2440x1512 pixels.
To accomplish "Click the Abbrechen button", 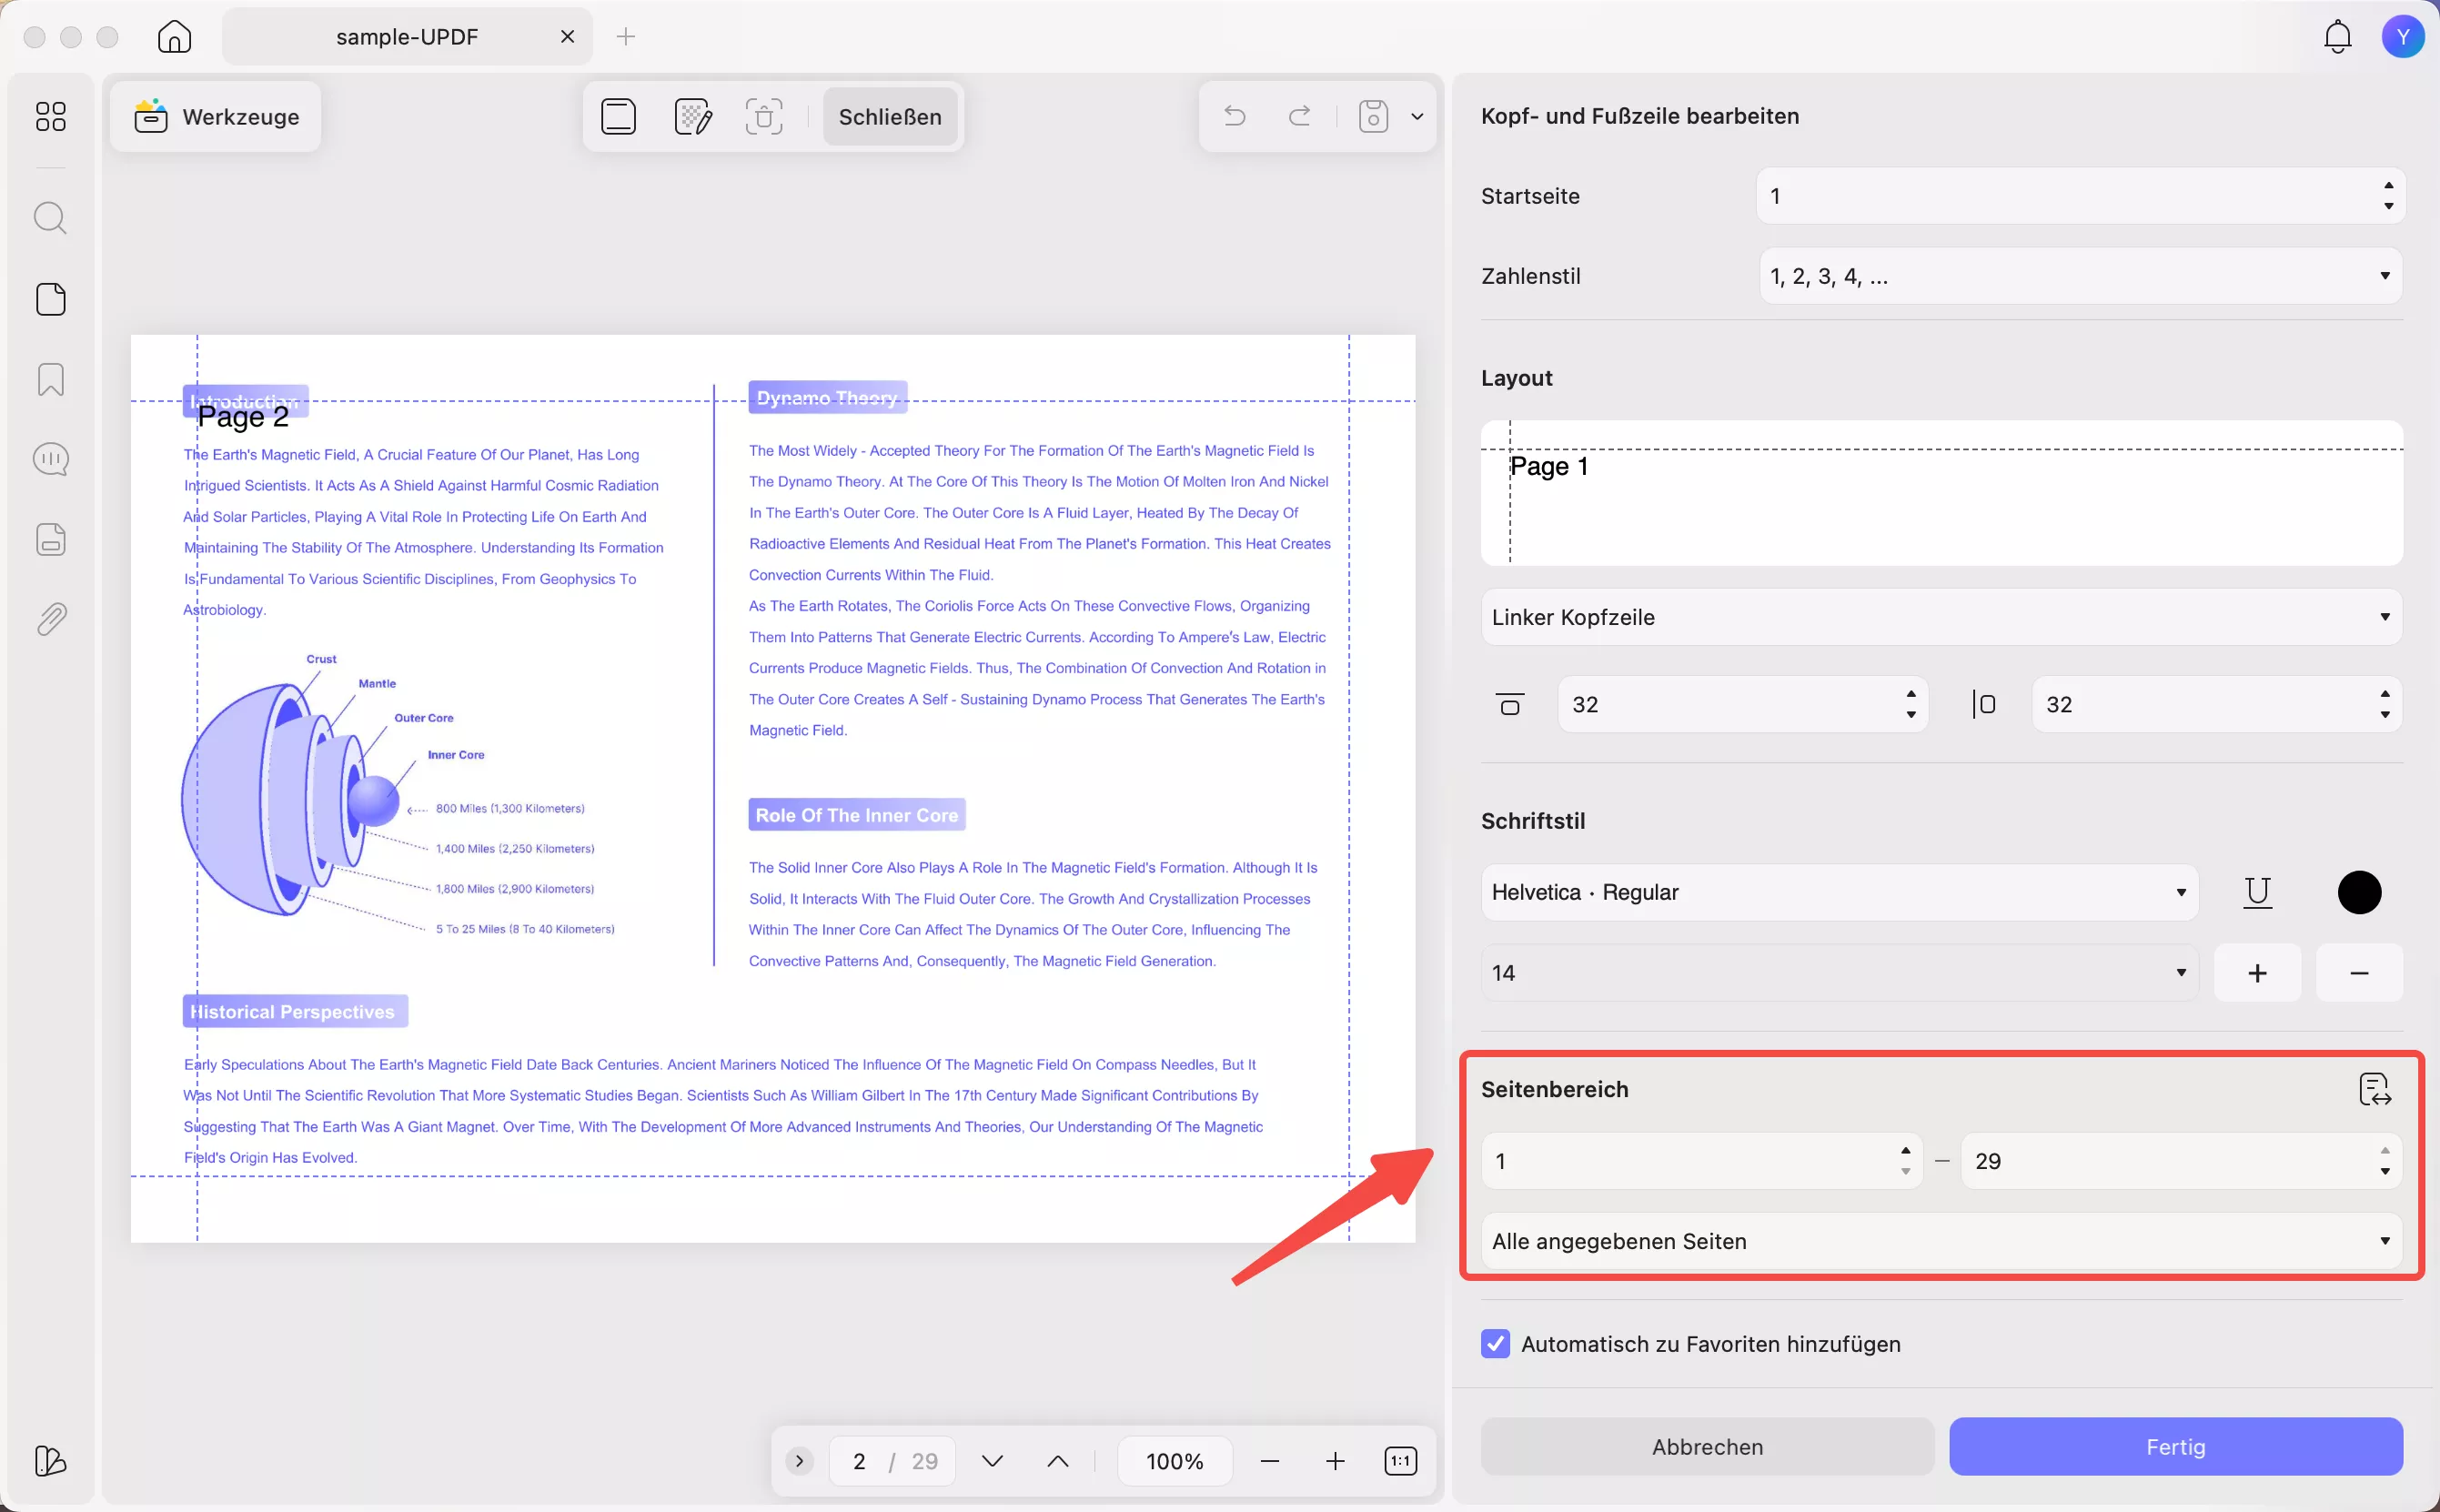I will click(x=1707, y=1446).
